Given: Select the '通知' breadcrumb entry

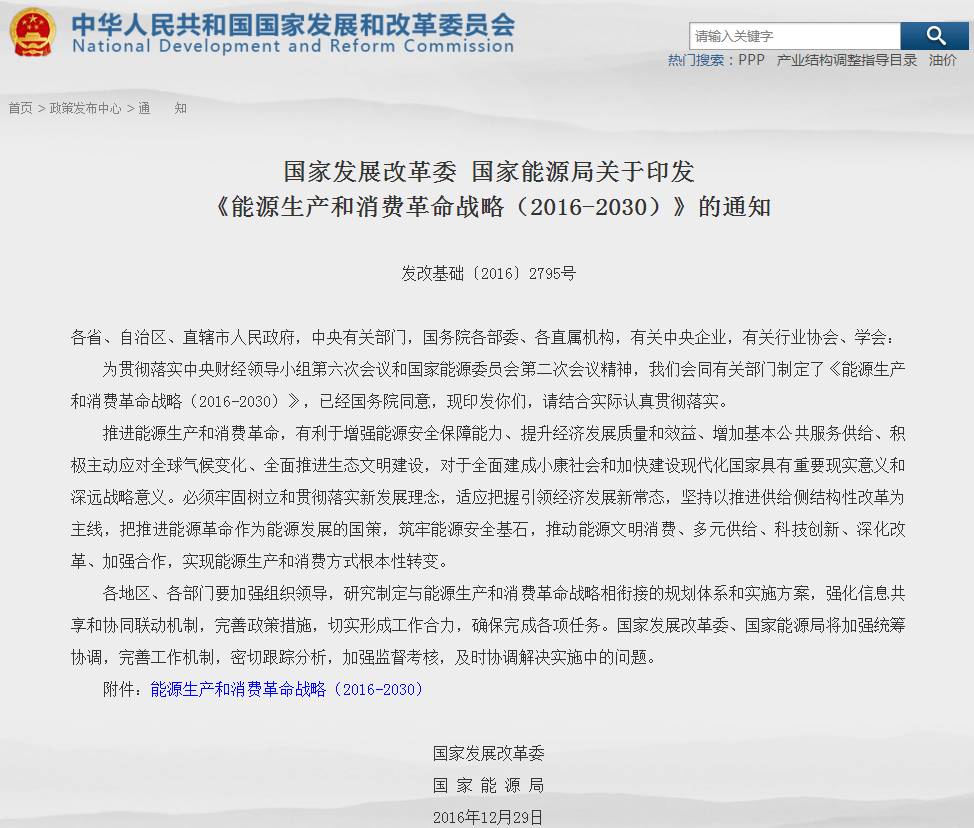Looking at the screenshot, I should coord(162,108).
